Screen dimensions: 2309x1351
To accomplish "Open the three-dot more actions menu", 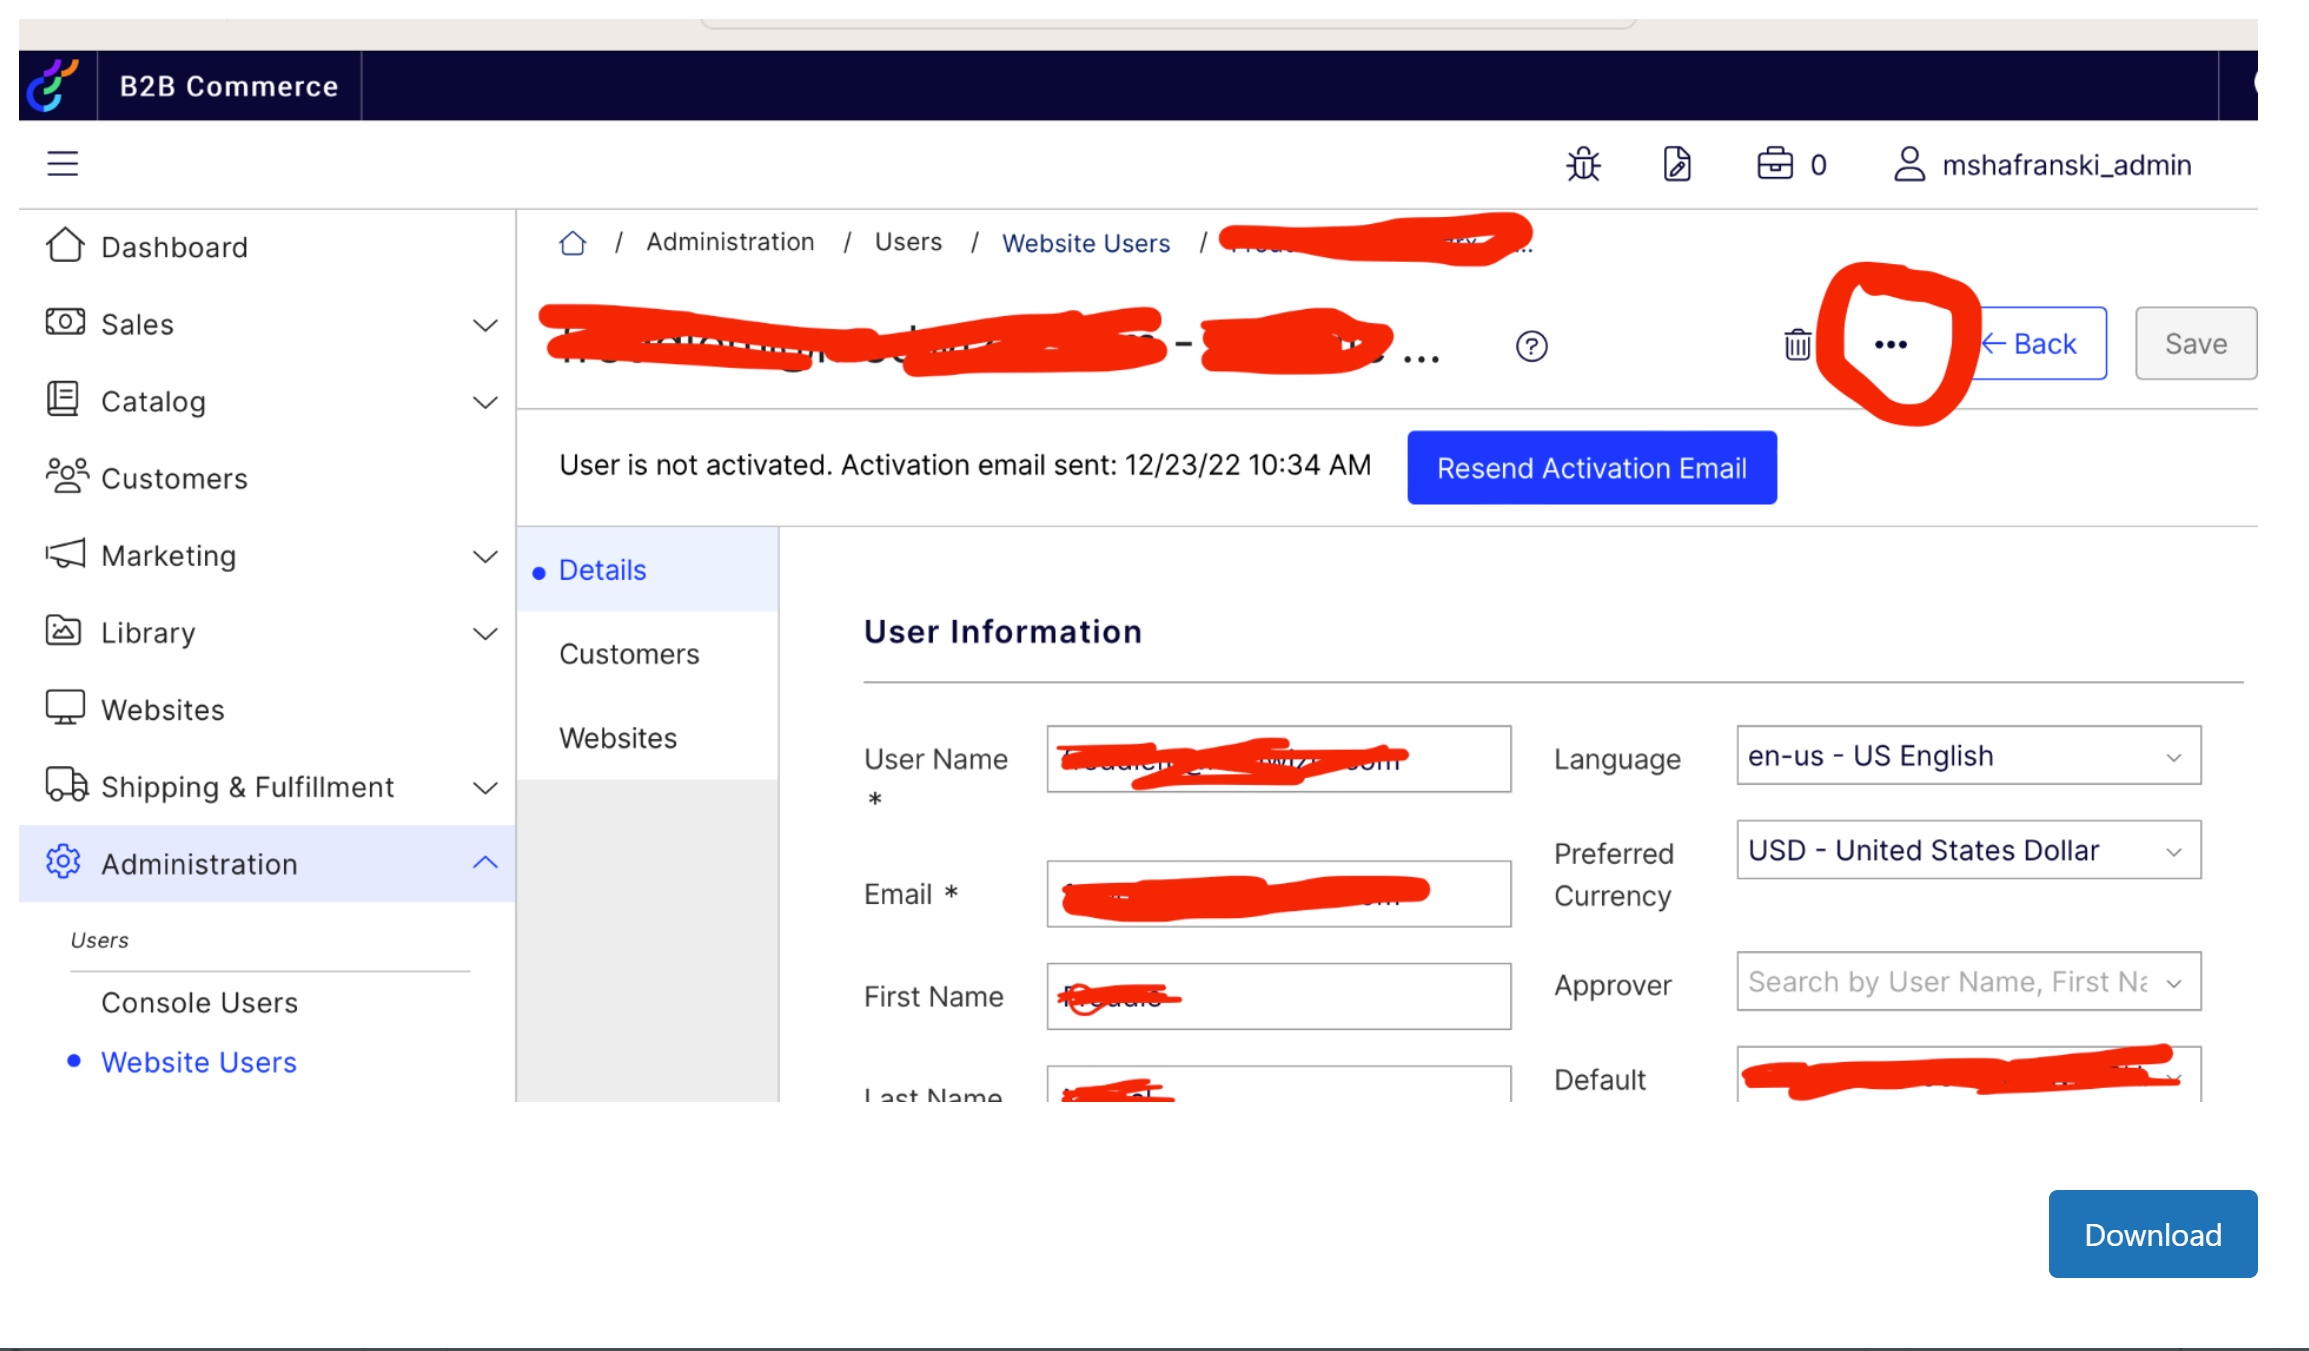I will tap(1890, 345).
